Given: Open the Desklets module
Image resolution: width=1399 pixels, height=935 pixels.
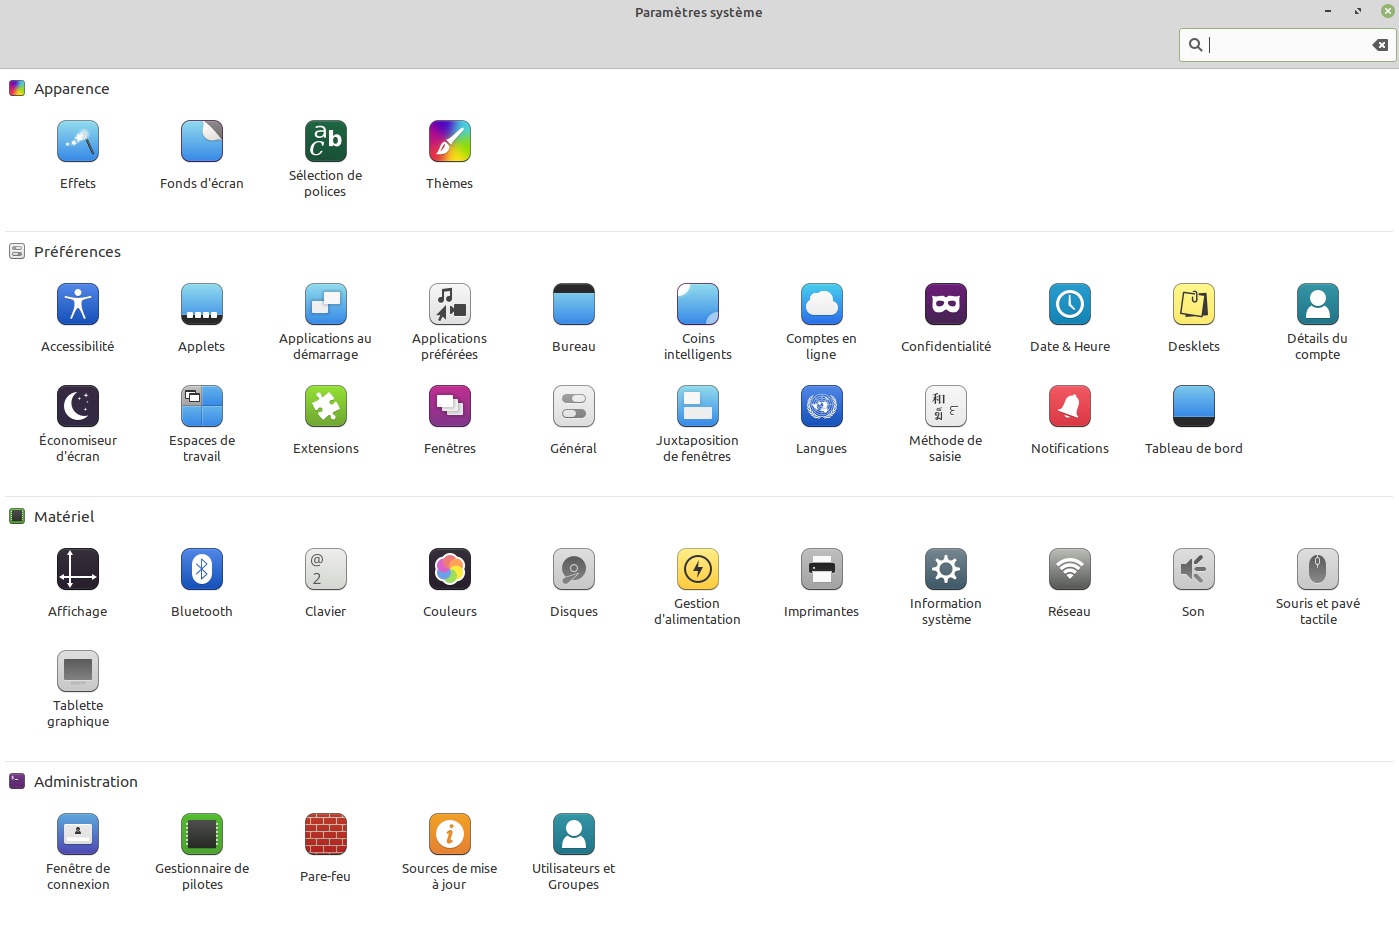Looking at the screenshot, I should coord(1194,305).
